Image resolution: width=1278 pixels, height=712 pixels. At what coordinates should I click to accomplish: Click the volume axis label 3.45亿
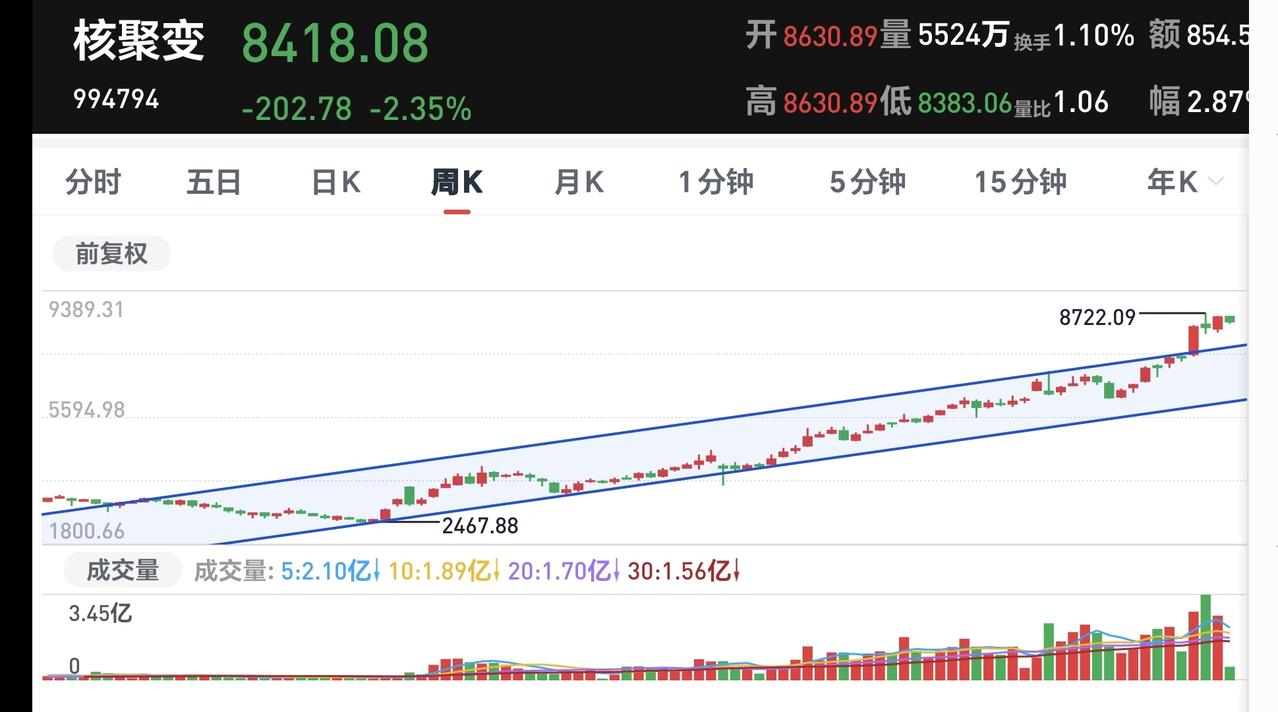[100, 613]
